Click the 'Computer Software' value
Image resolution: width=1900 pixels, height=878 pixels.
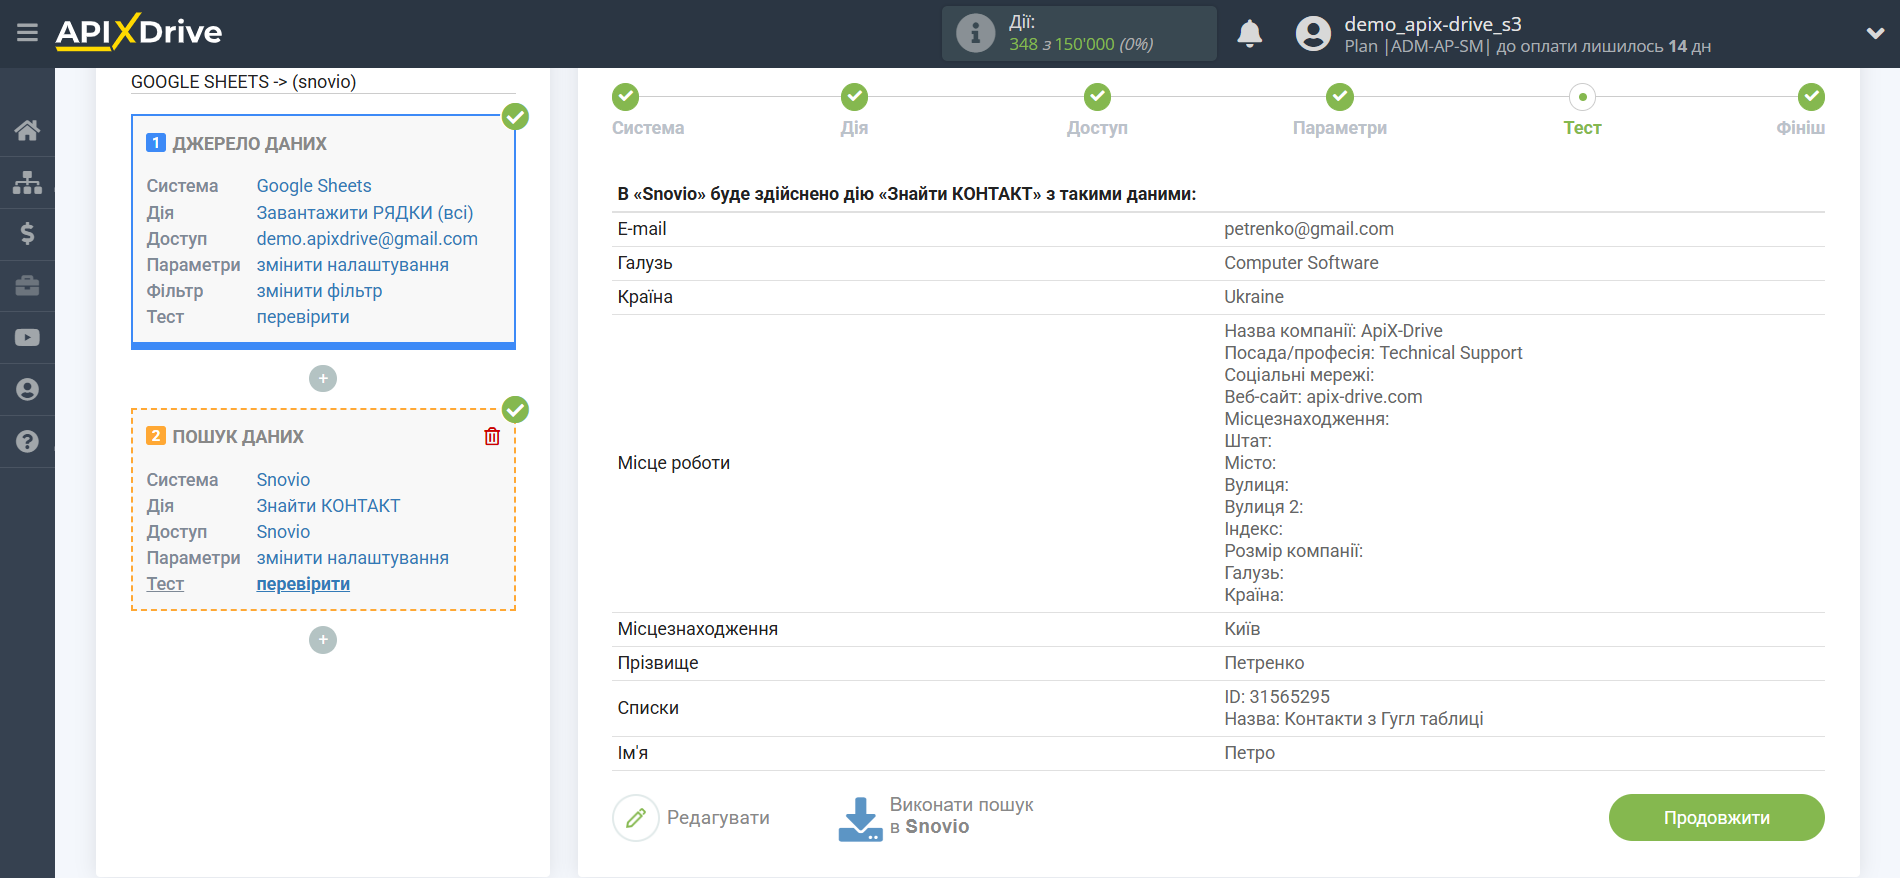click(1301, 263)
